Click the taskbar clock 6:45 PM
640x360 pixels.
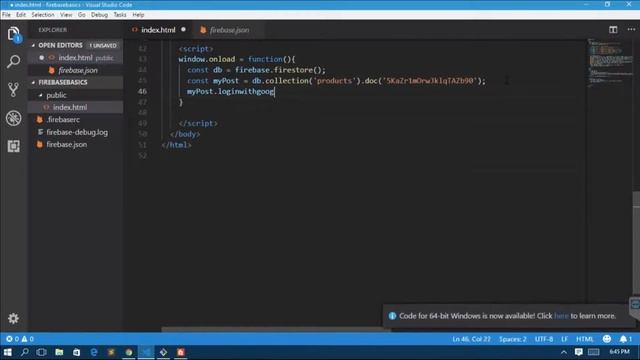coord(619,352)
